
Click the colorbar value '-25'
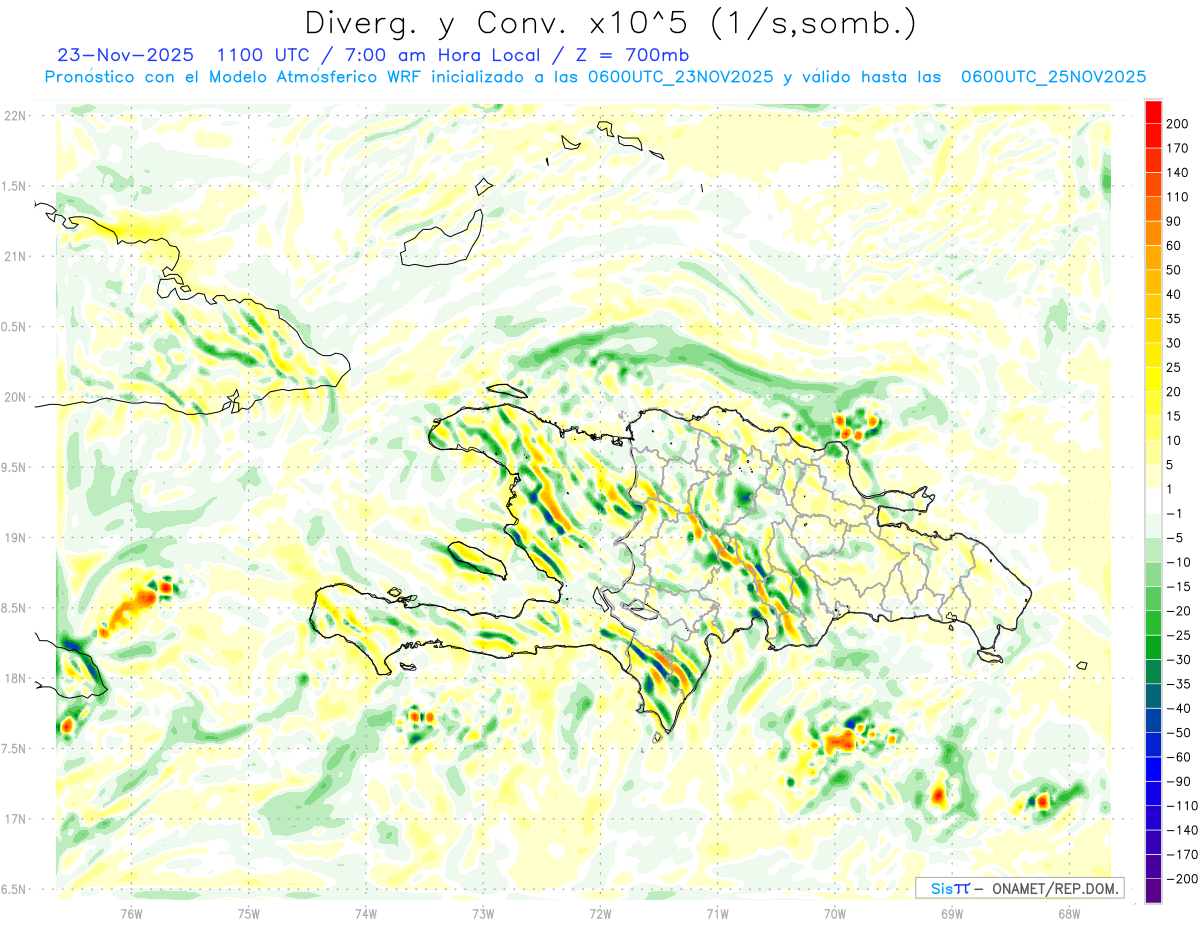click(x=1180, y=636)
